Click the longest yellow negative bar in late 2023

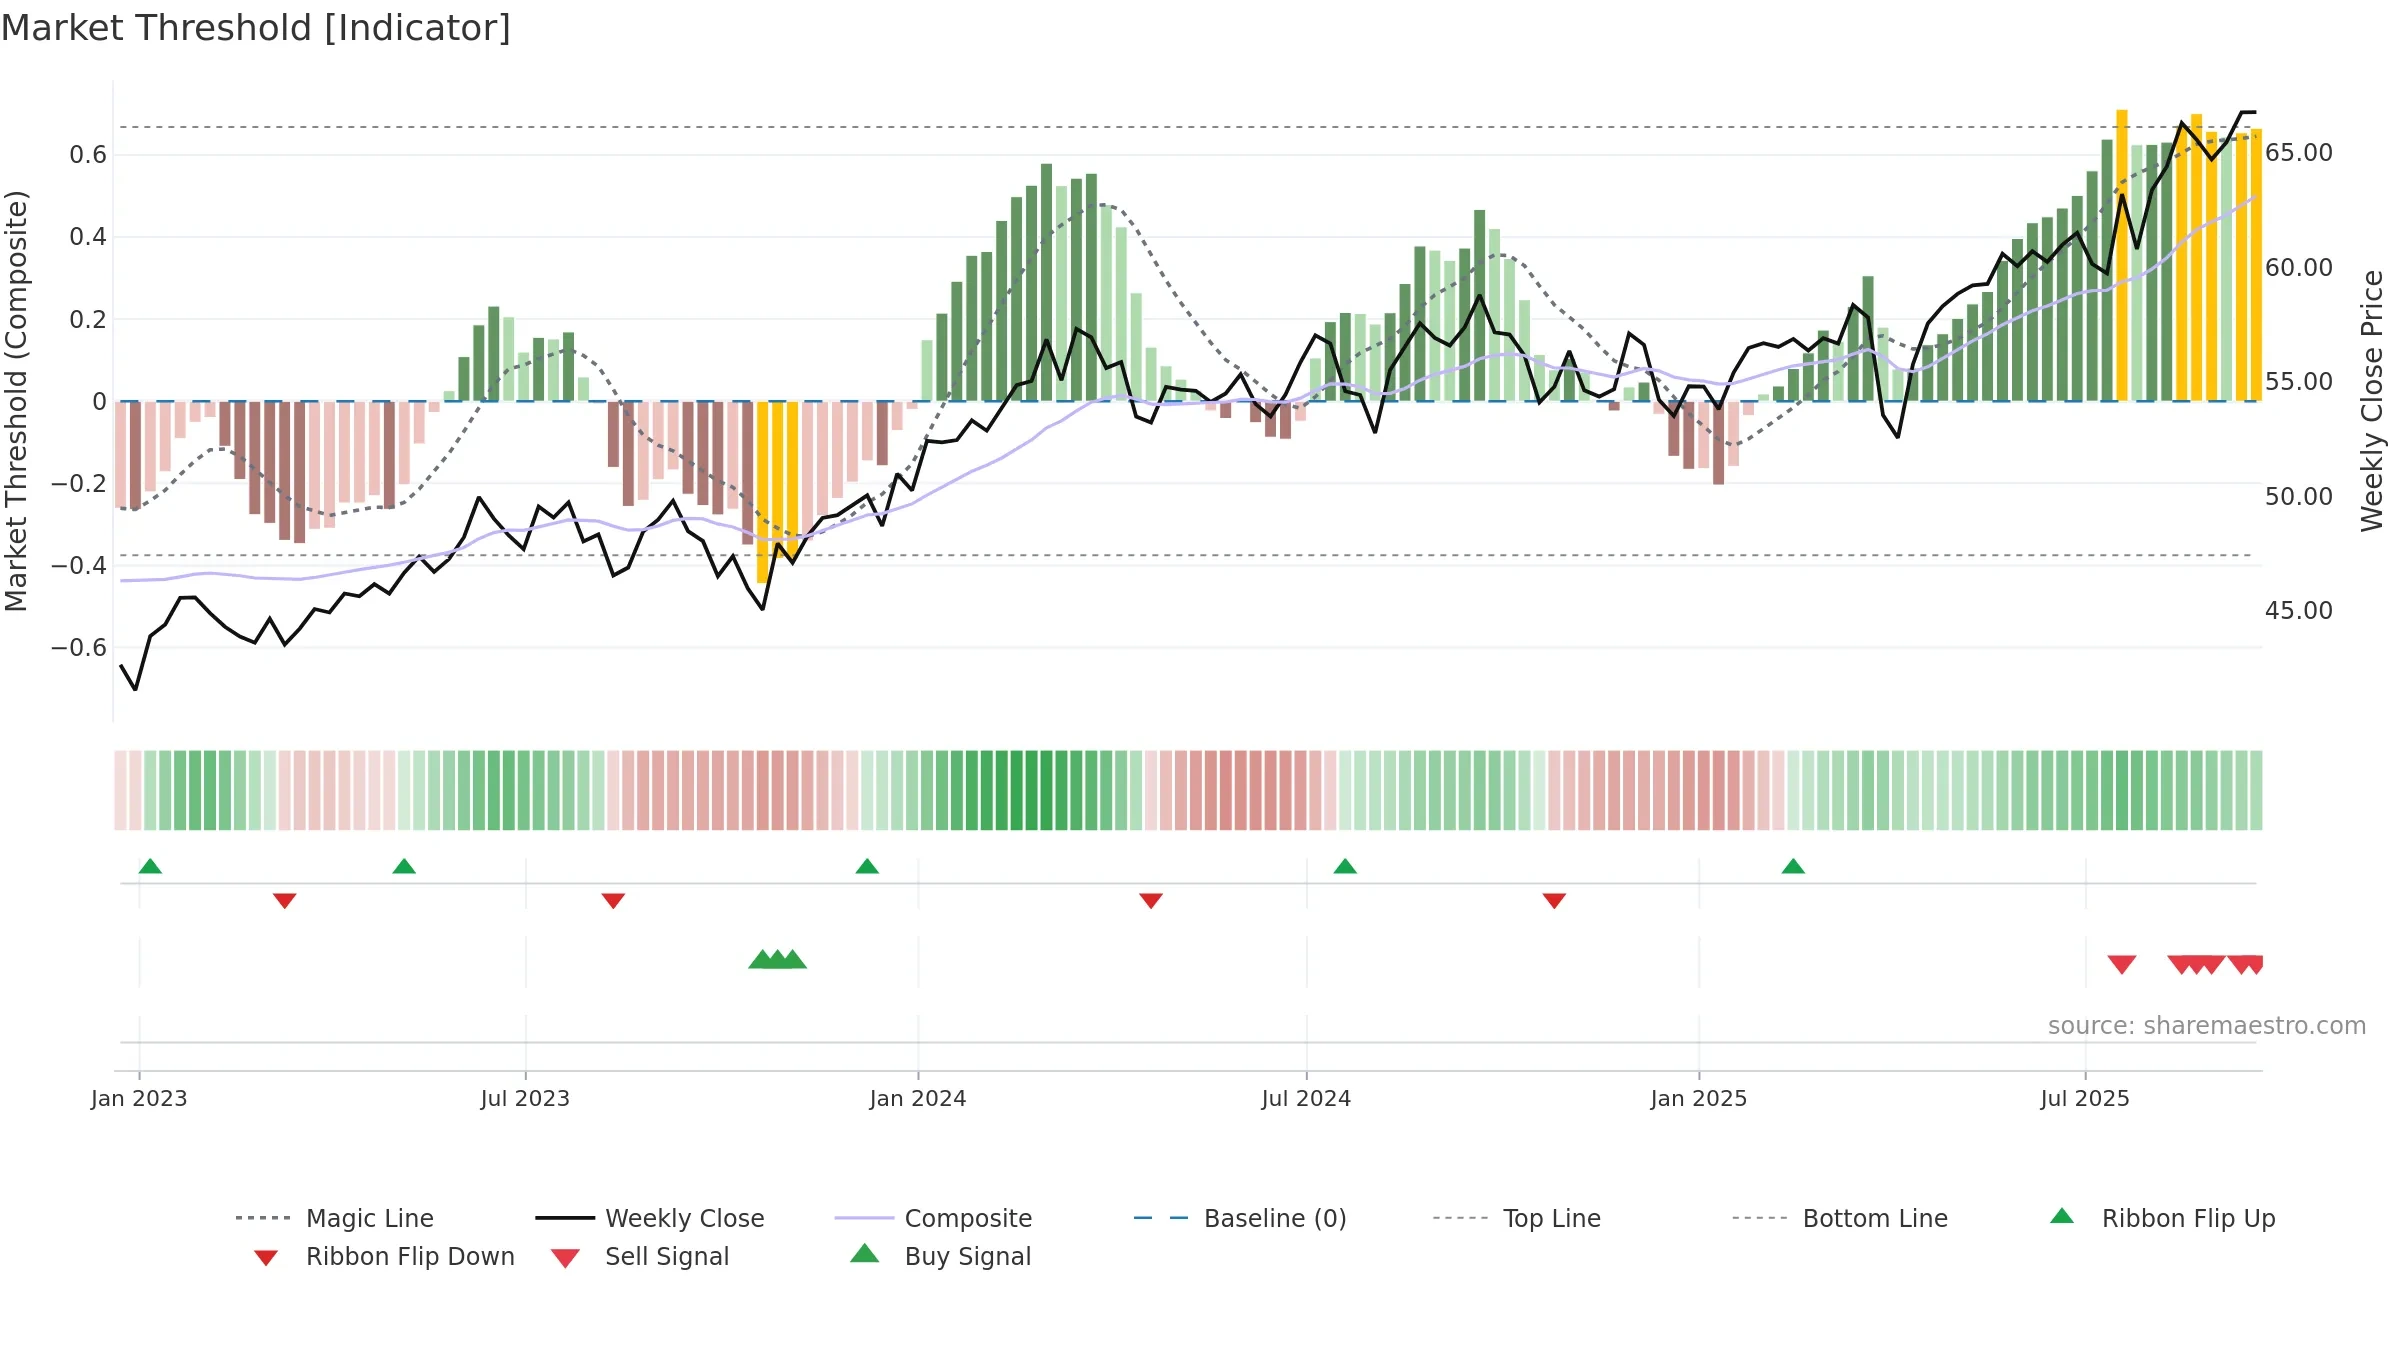tap(763, 492)
